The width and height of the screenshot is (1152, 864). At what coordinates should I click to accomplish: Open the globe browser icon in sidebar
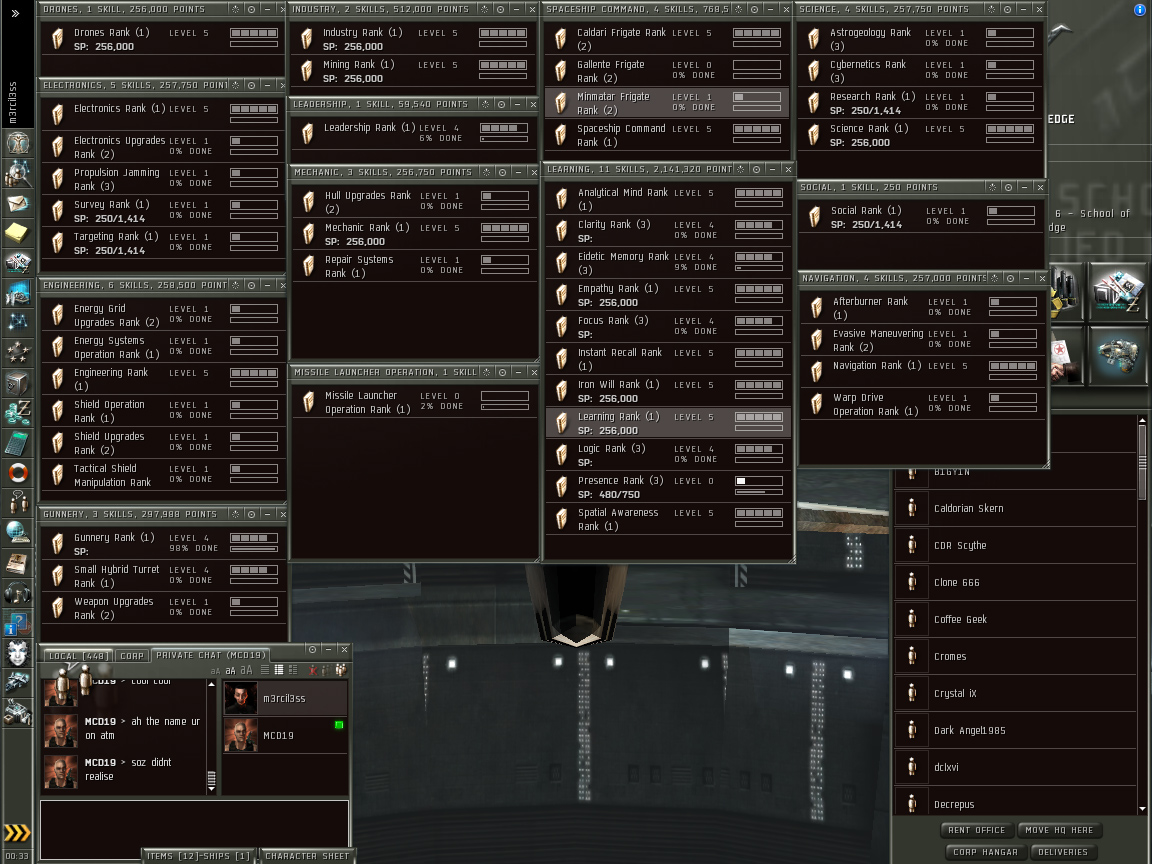point(18,533)
